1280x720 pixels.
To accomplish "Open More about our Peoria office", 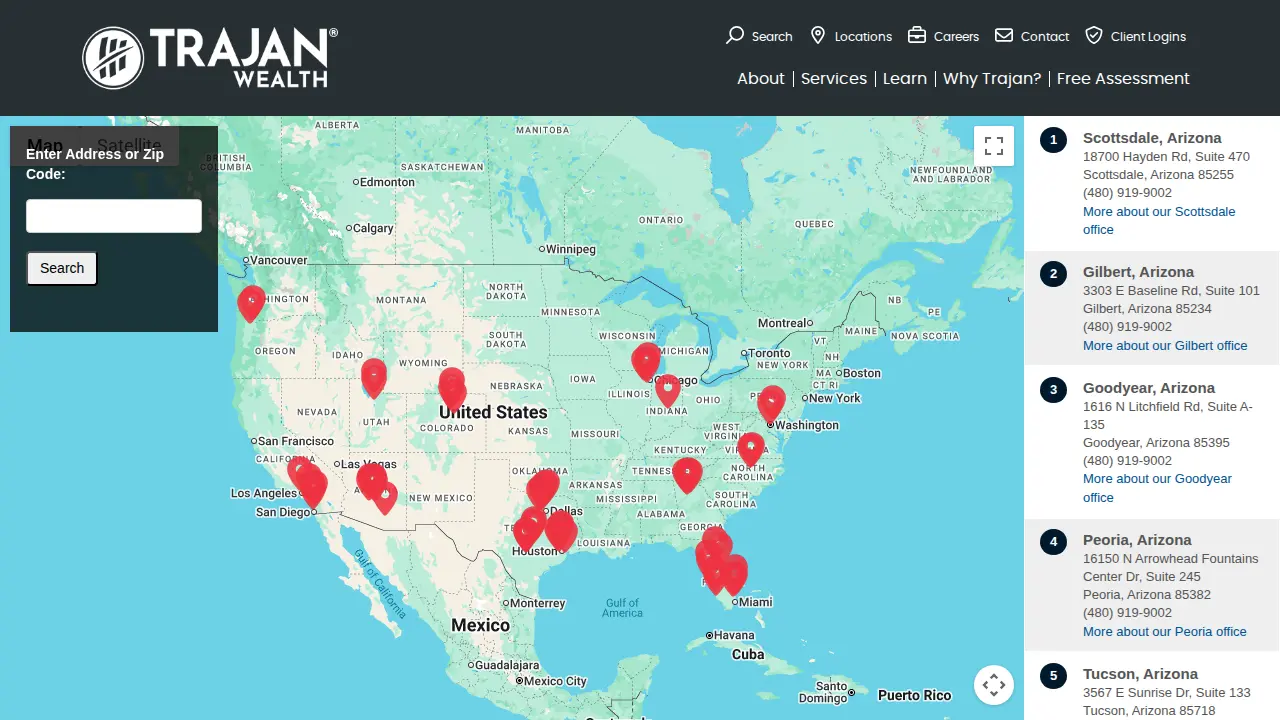I will pyautogui.click(x=1165, y=632).
